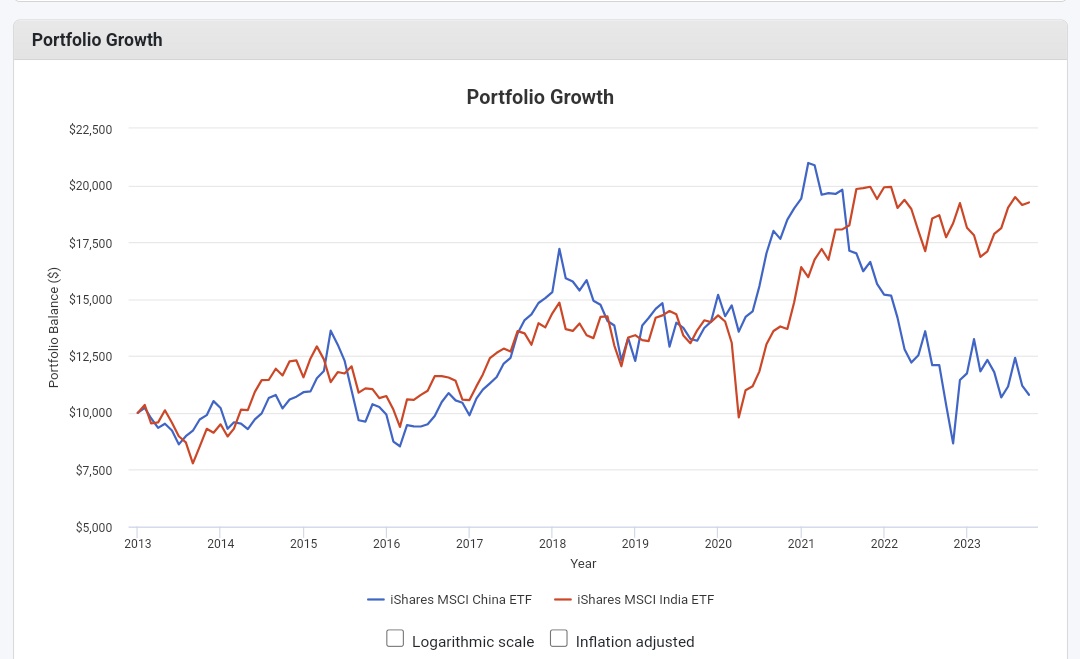This screenshot has width=1080, height=659.
Task: Tick the Inflation adjusted checkbox
Action: coord(559,639)
